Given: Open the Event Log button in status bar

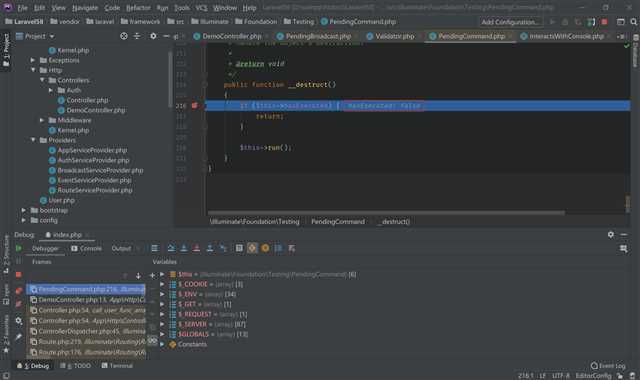Looking at the screenshot, I should pos(608,366).
